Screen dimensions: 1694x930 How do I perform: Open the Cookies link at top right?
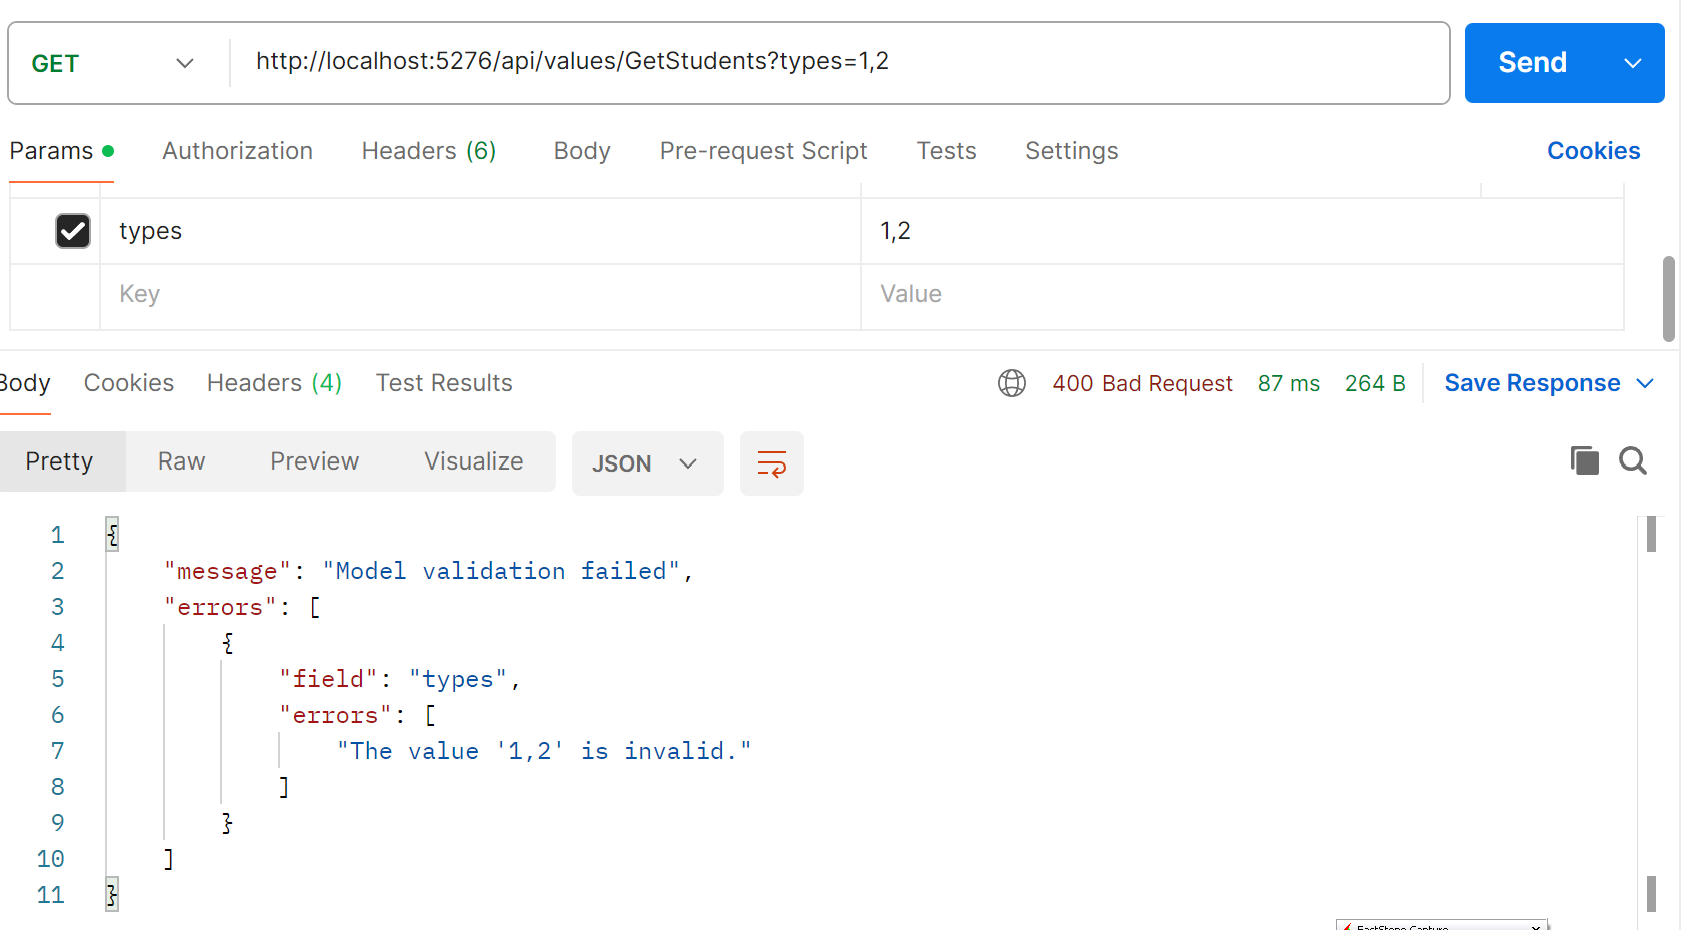1593,151
